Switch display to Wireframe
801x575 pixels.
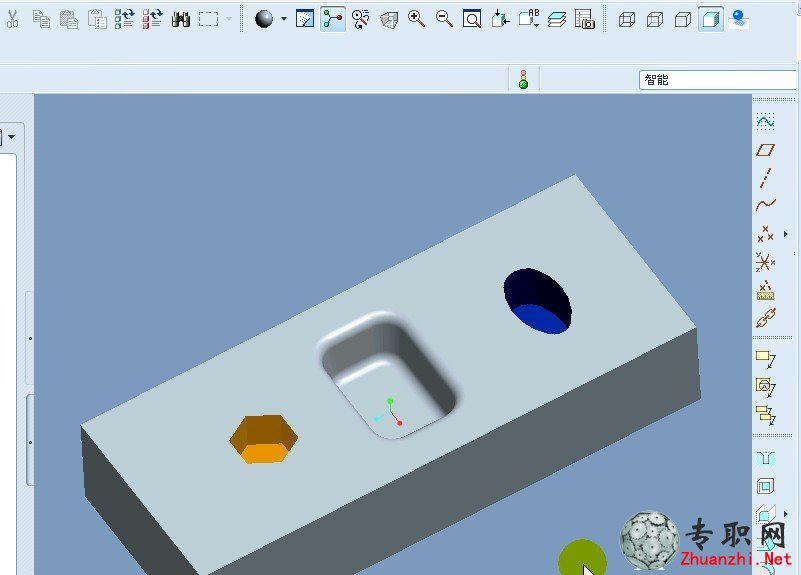pos(627,19)
